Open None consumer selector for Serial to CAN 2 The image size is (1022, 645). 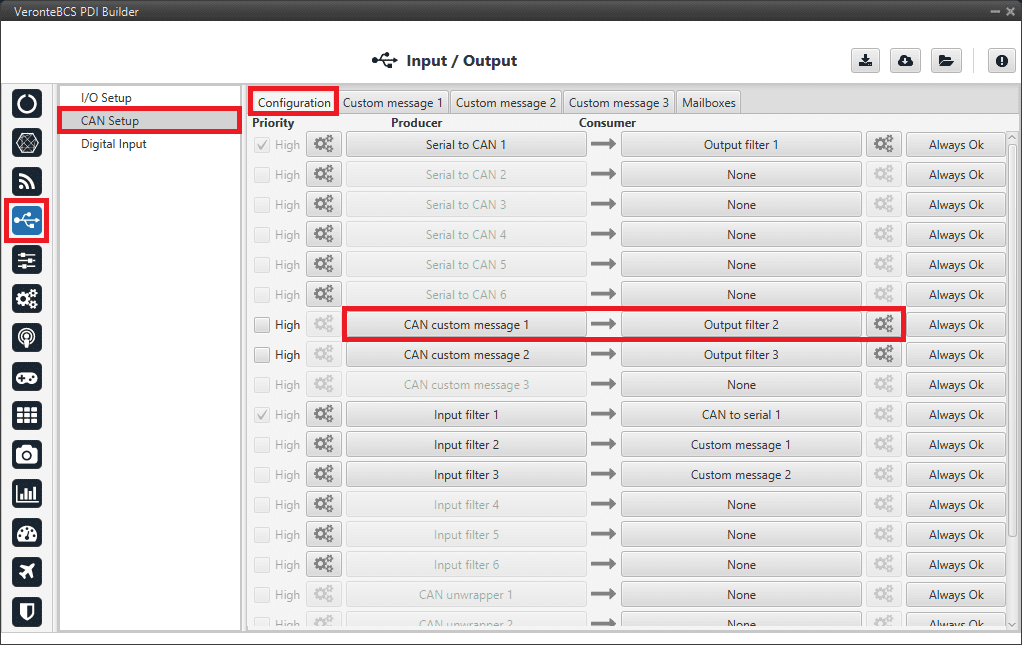[x=741, y=175]
